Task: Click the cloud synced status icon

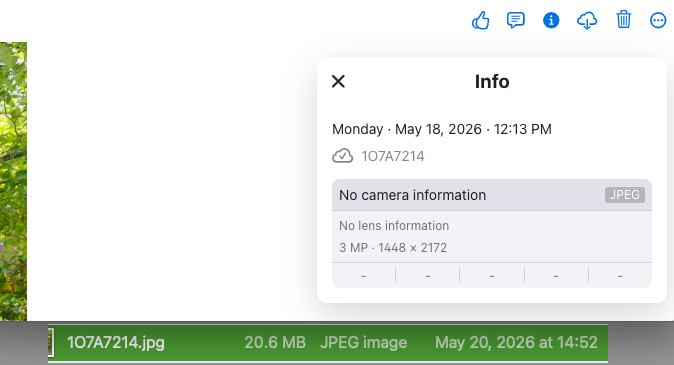Action: (343, 156)
